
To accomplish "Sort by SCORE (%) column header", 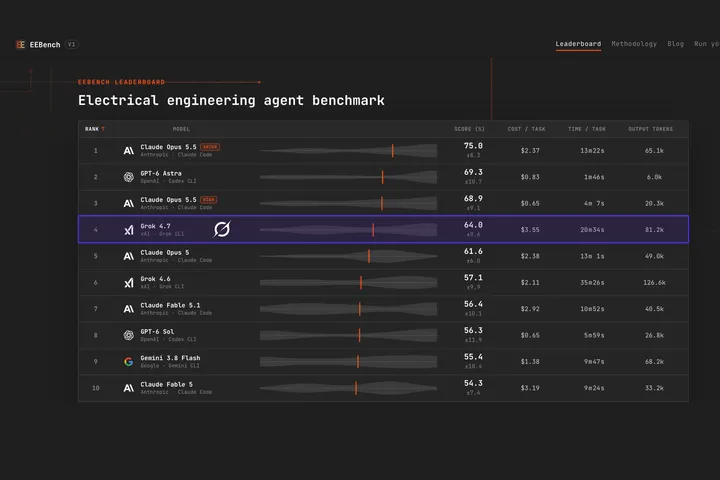I will (x=469, y=129).
